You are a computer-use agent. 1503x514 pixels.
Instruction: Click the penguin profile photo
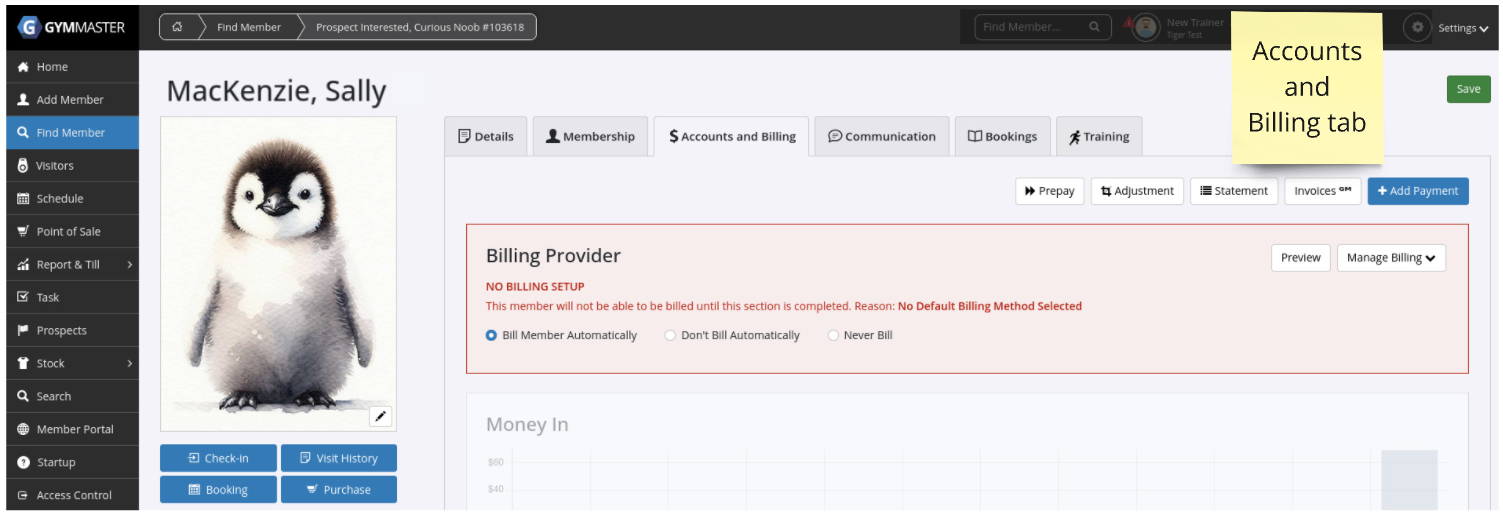278,270
